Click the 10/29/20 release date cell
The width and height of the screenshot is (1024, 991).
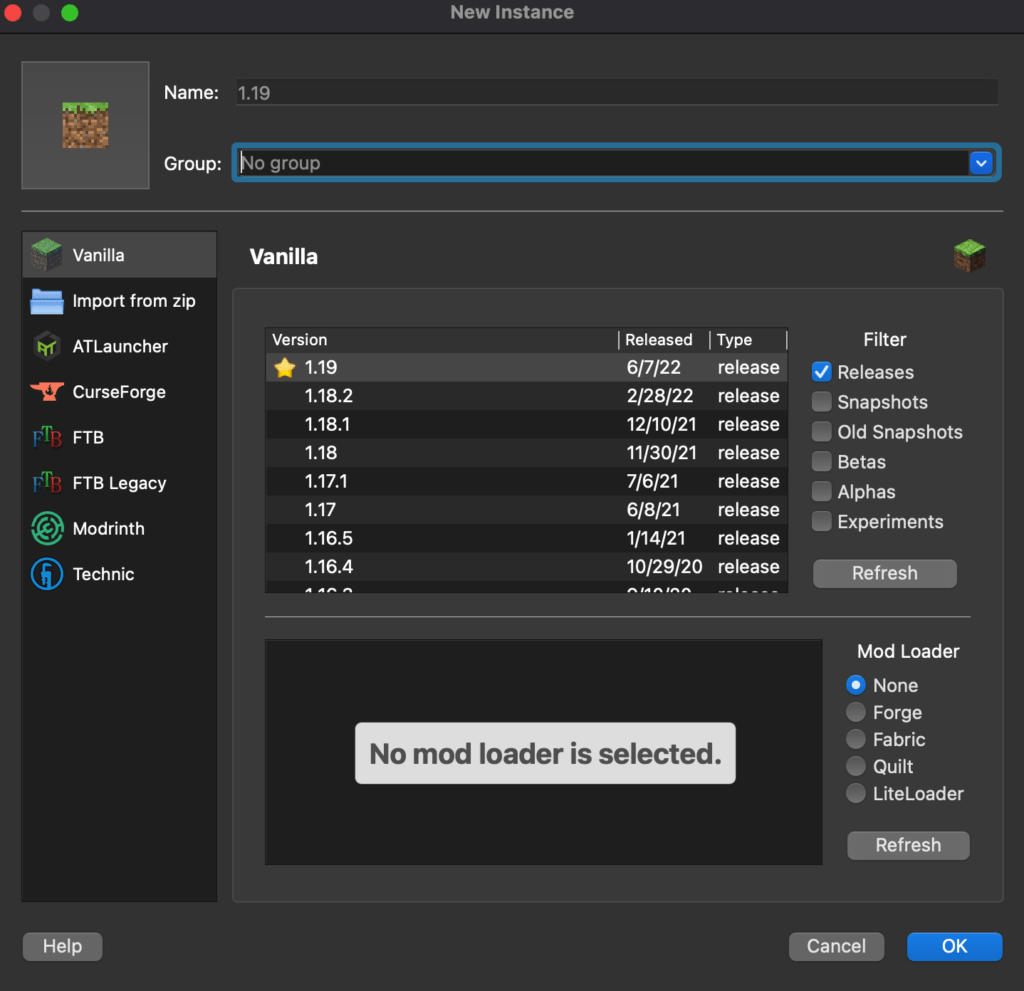[664, 566]
